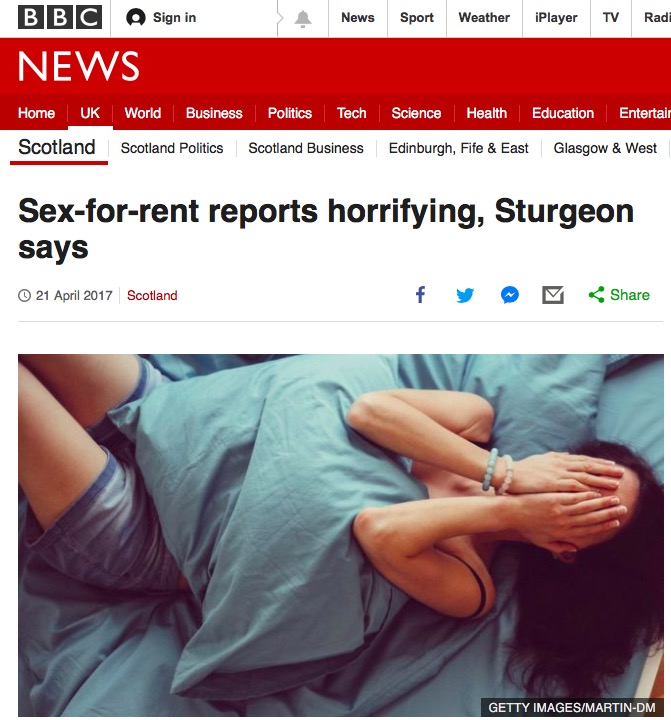Open notifications bell icon

pos(303,18)
